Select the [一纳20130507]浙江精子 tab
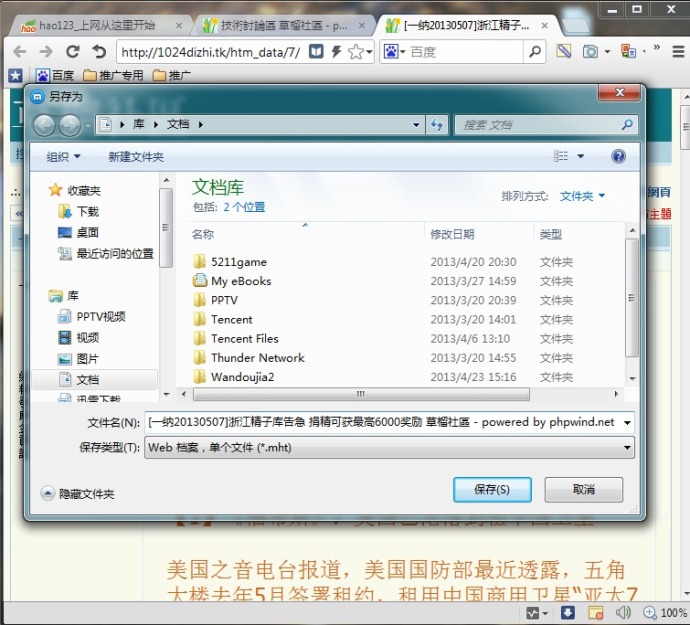 466,26
